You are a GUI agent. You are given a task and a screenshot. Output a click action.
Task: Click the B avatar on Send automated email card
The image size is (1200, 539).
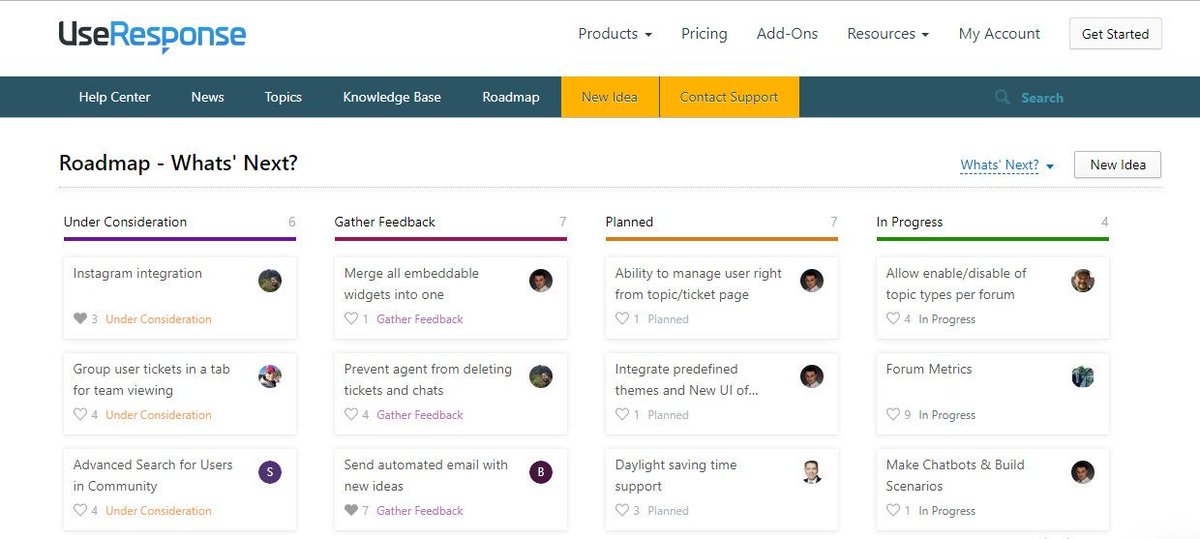[x=540, y=472]
